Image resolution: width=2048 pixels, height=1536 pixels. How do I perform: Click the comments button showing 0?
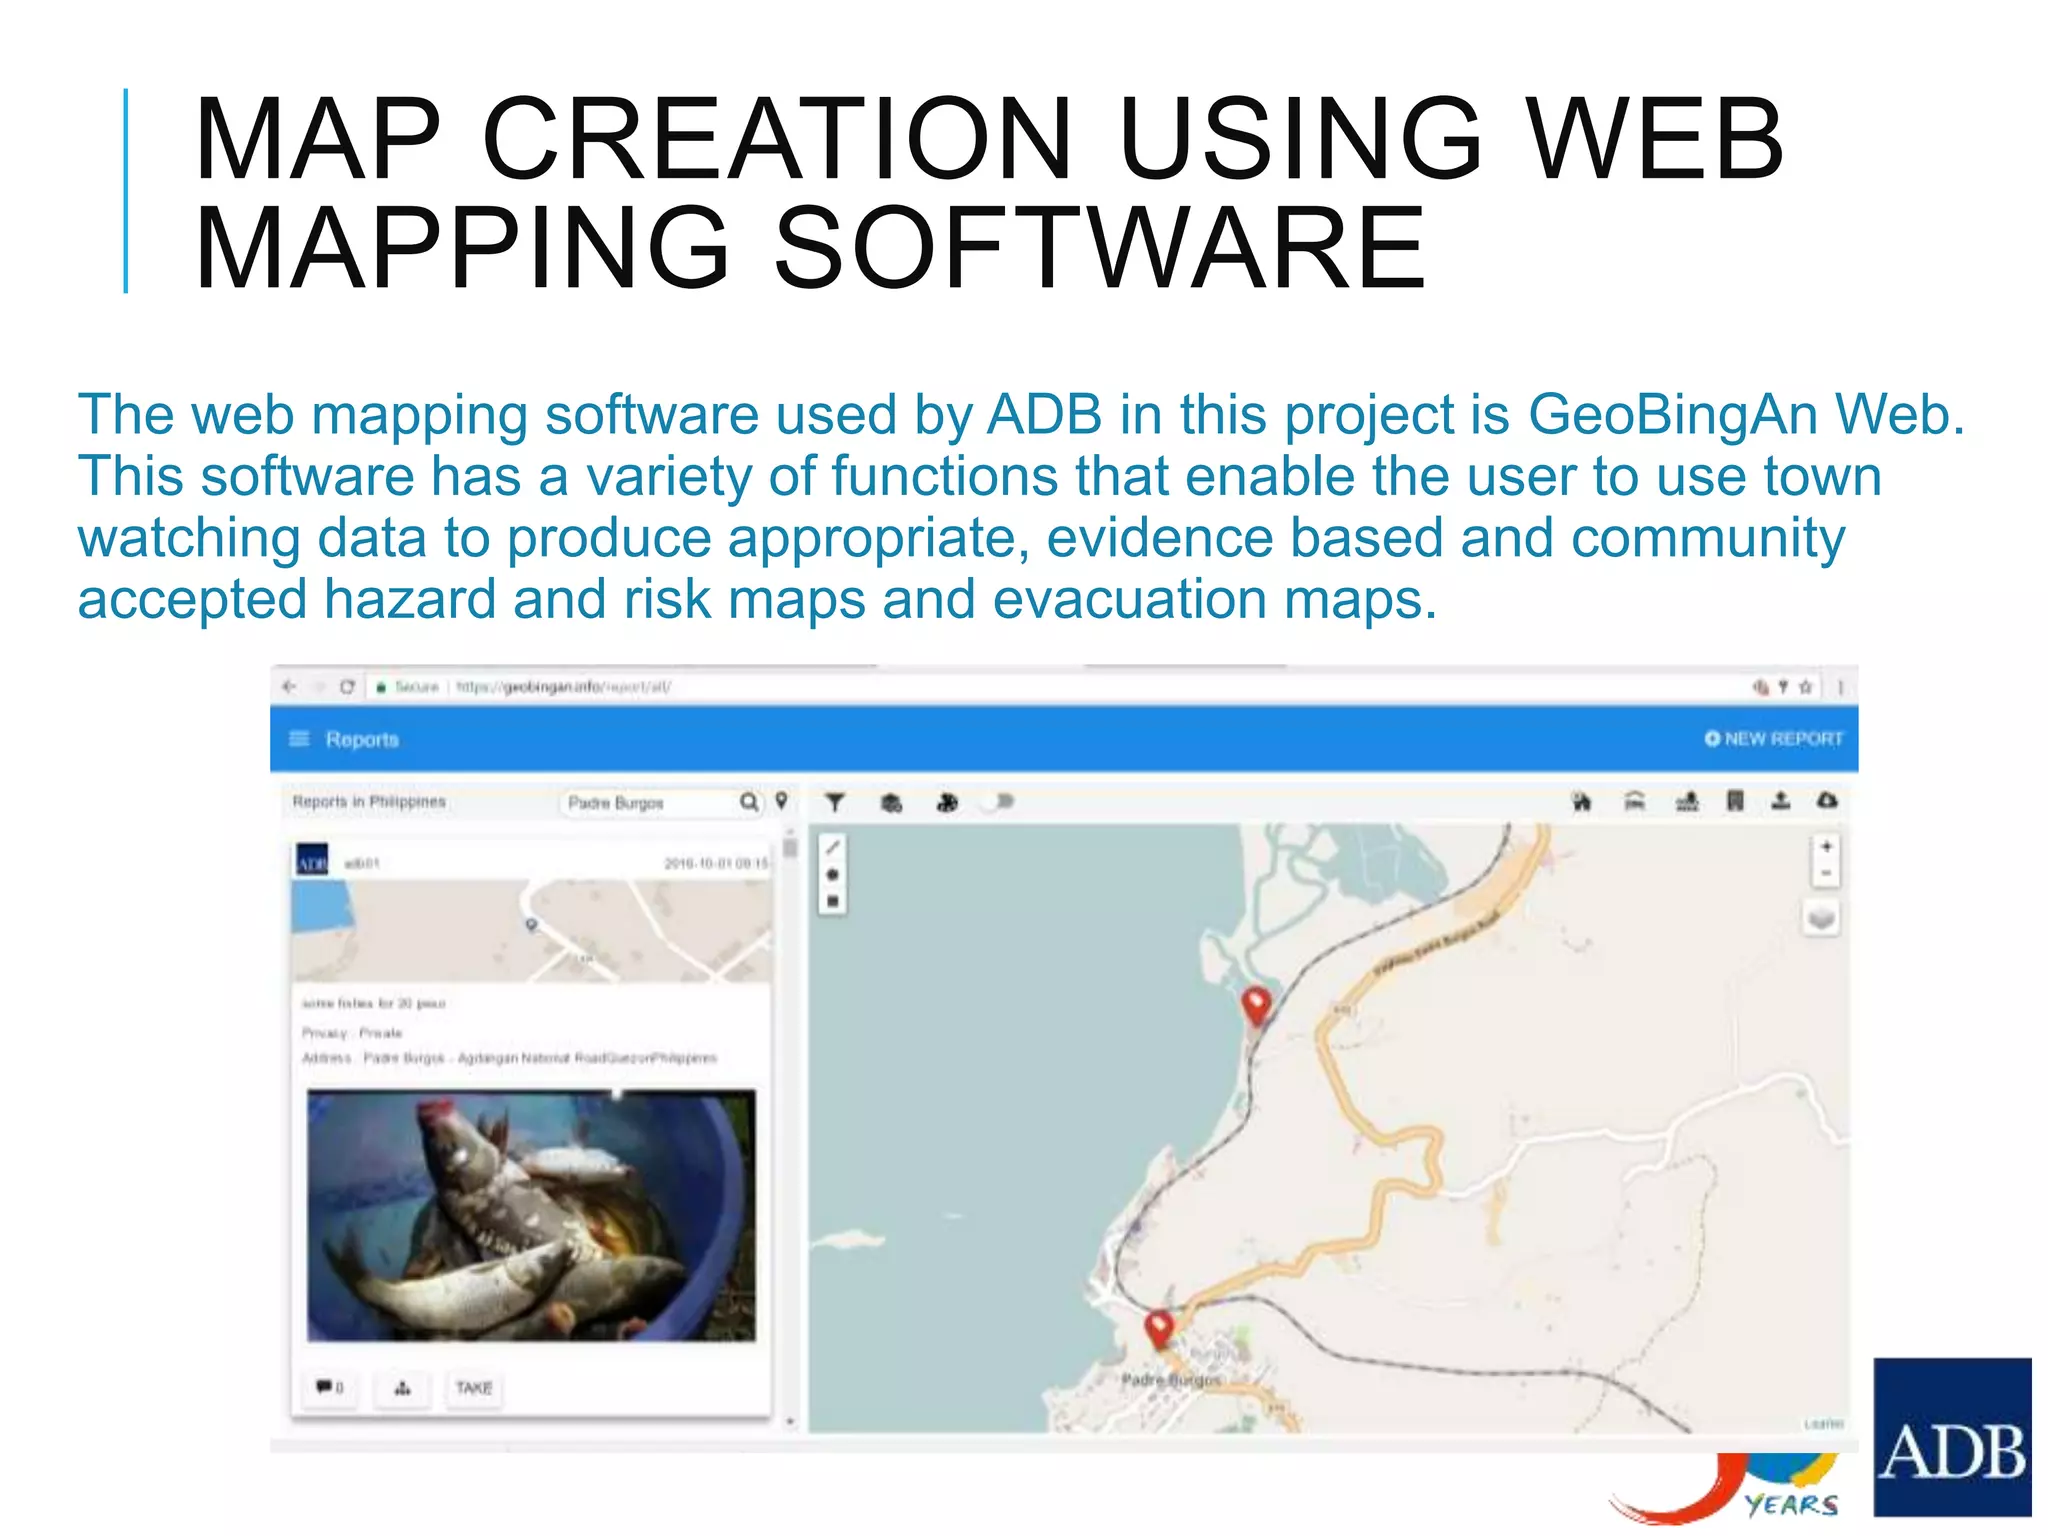330,1388
